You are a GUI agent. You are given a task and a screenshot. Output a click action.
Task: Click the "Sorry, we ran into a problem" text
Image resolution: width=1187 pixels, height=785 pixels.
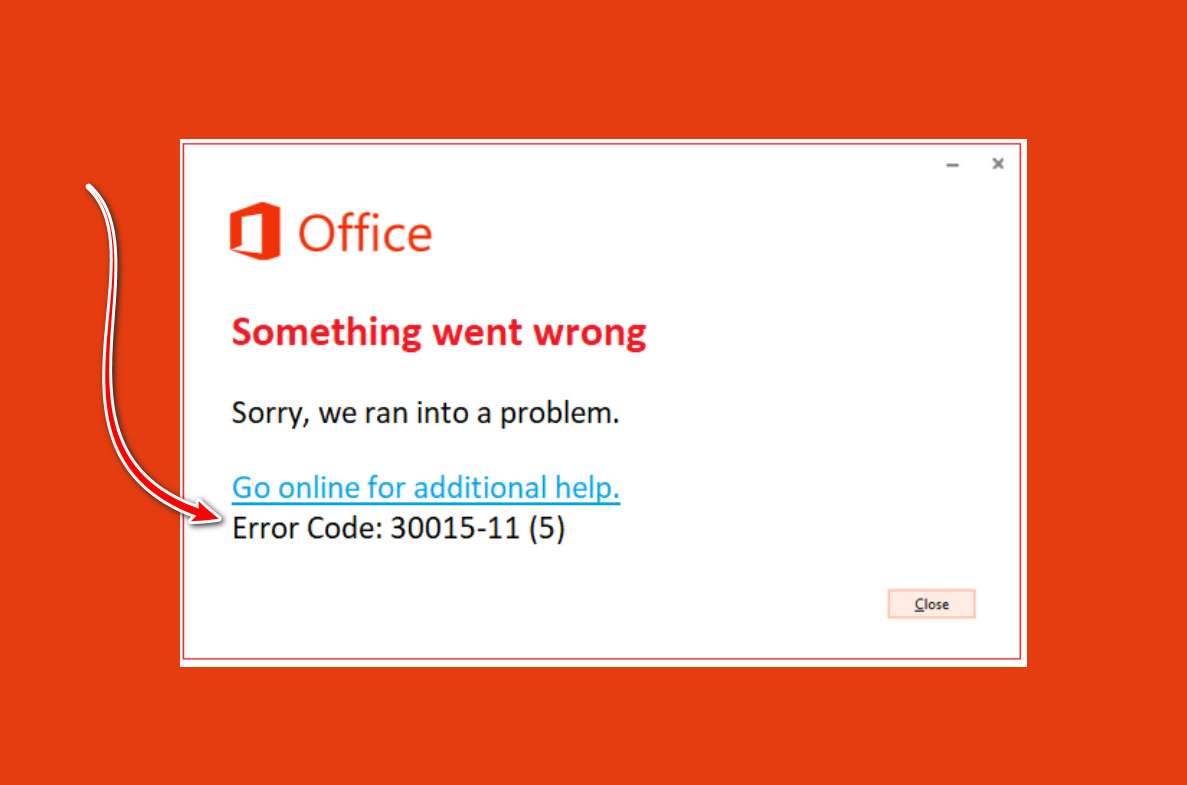tap(425, 412)
